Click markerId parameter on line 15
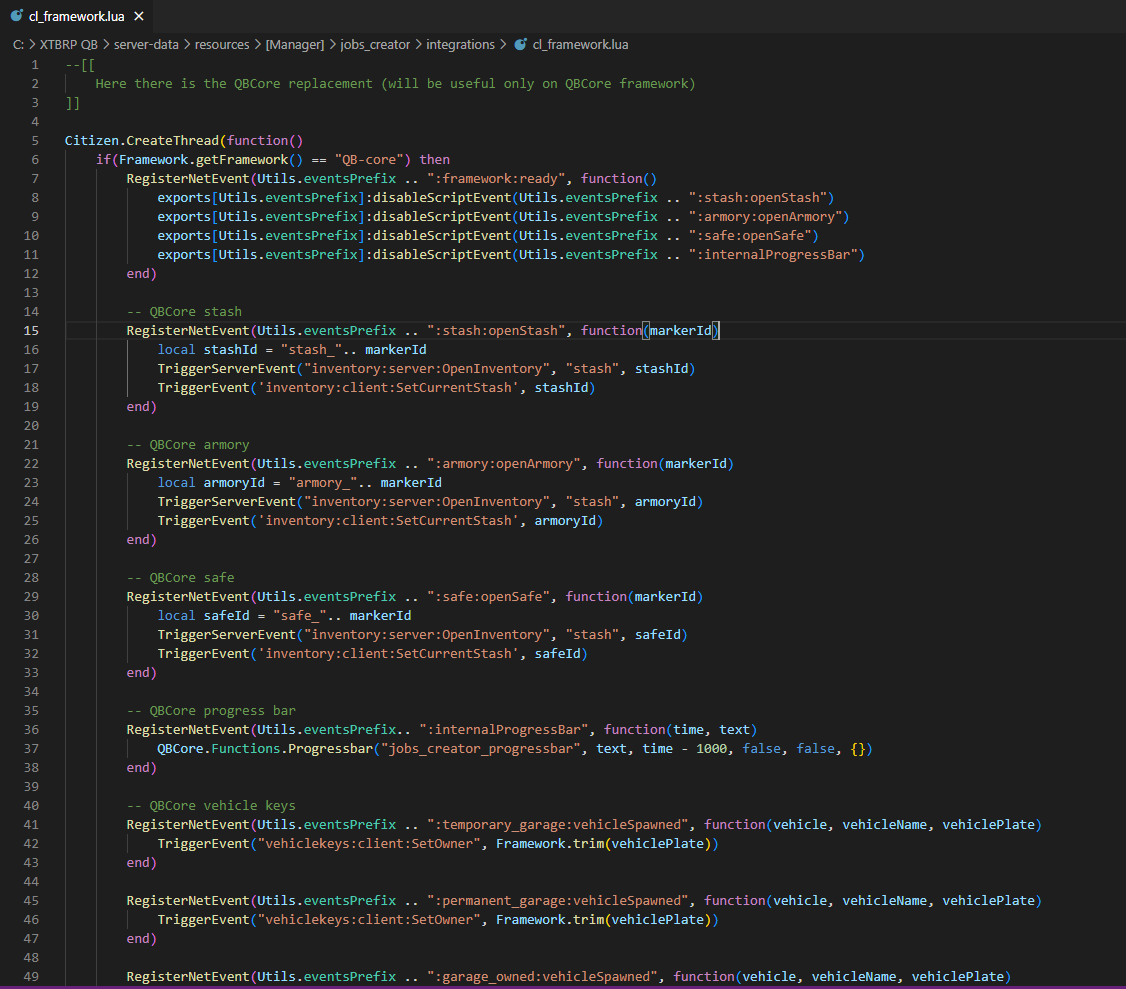1126x989 pixels. click(680, 330)
